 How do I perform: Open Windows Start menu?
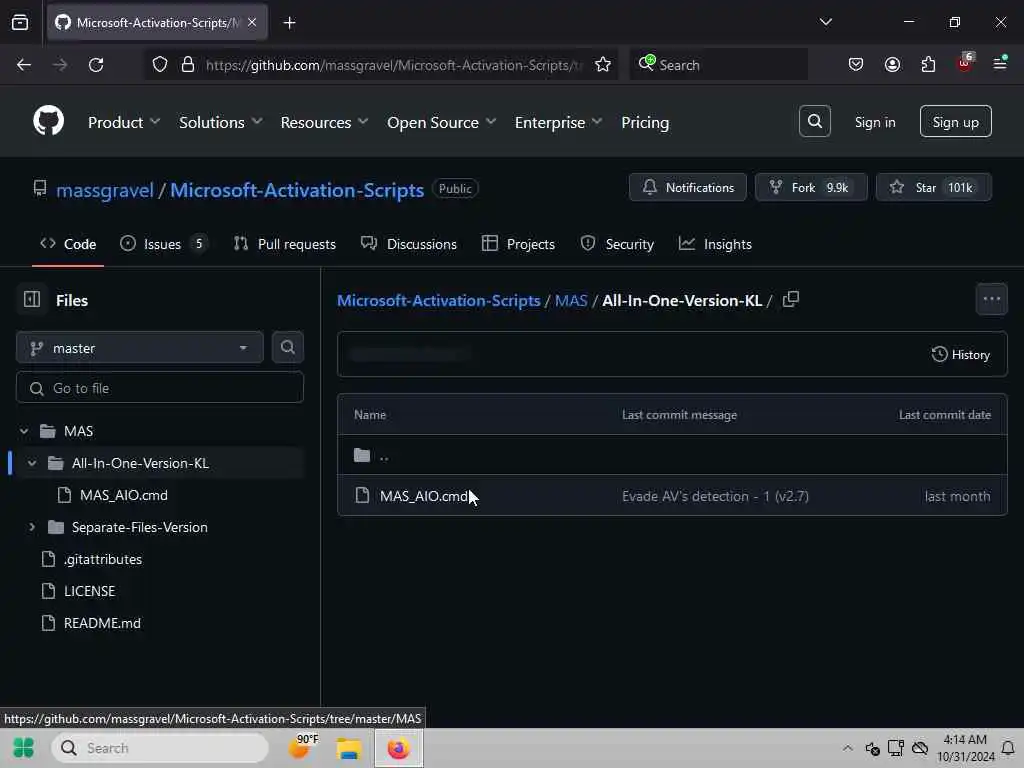[x=24, y=748]
